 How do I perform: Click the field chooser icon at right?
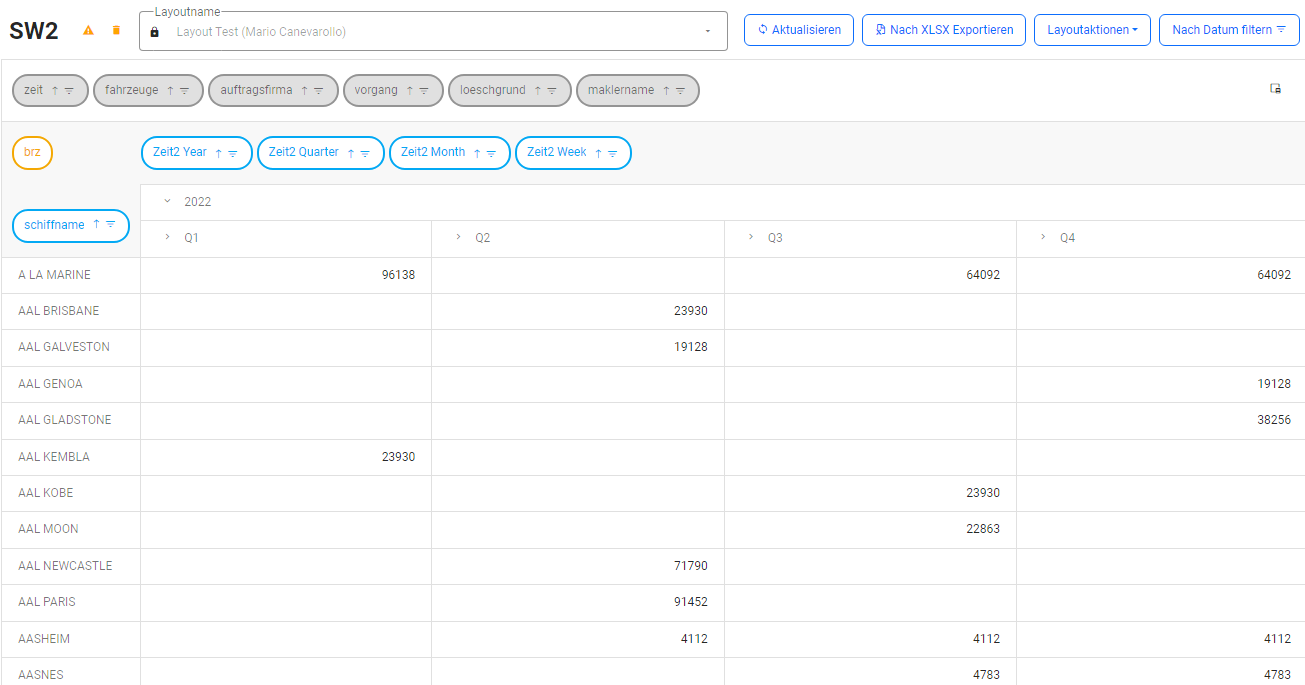(1276, 89)
